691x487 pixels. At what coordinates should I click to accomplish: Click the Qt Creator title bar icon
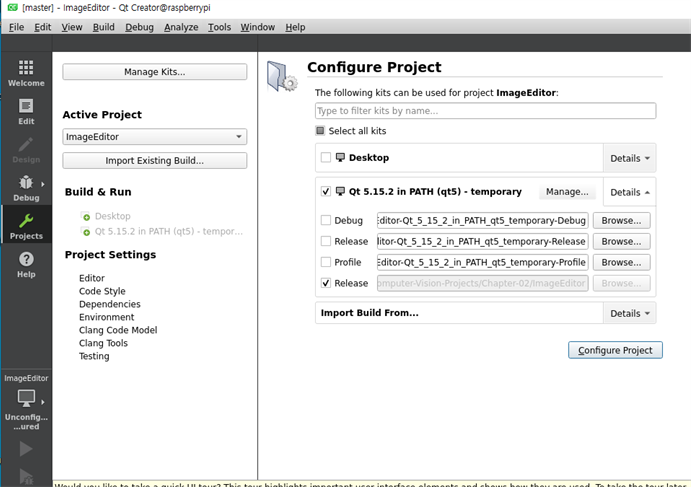(12, 7)
